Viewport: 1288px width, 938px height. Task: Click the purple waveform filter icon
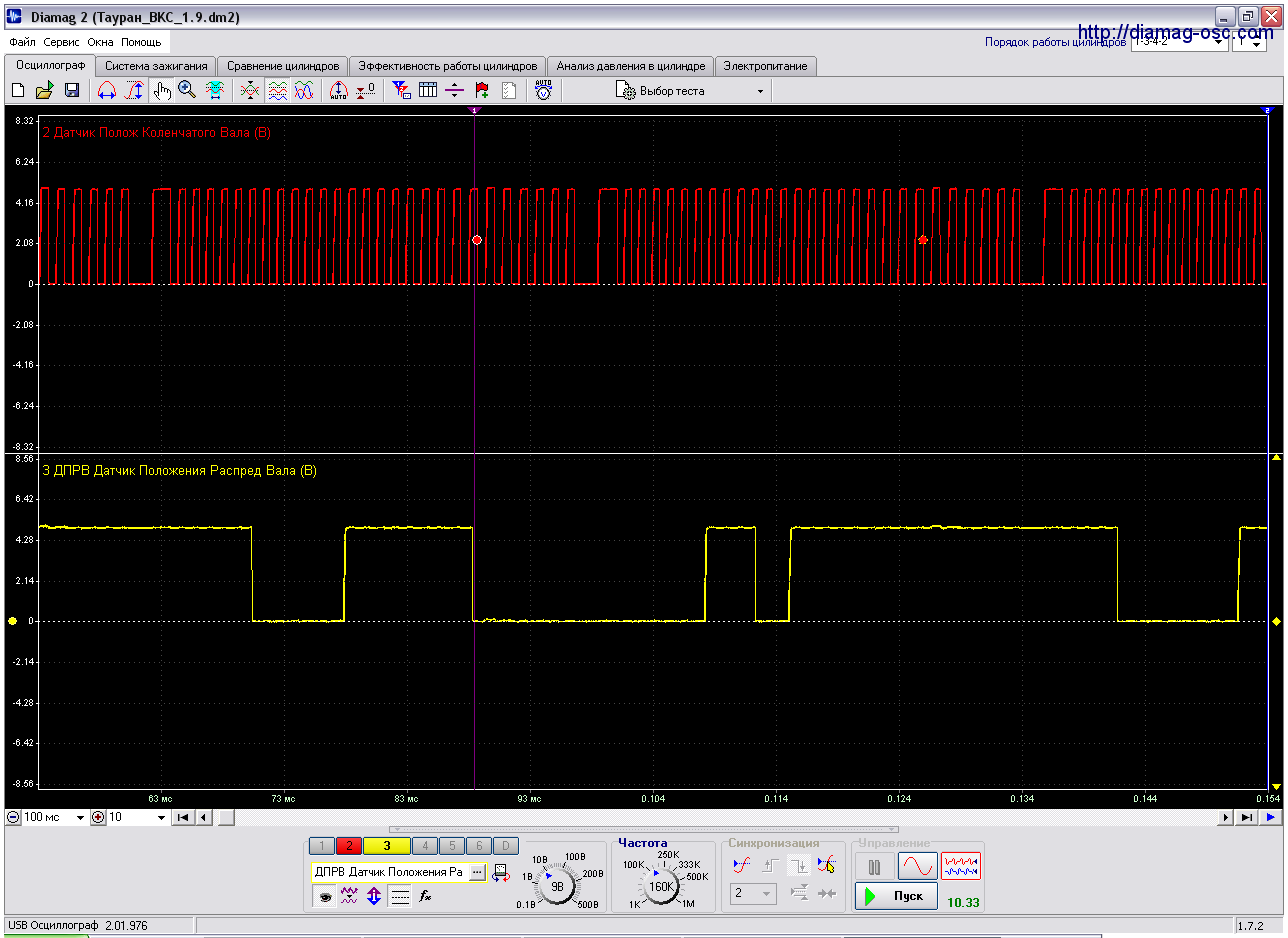349,897
